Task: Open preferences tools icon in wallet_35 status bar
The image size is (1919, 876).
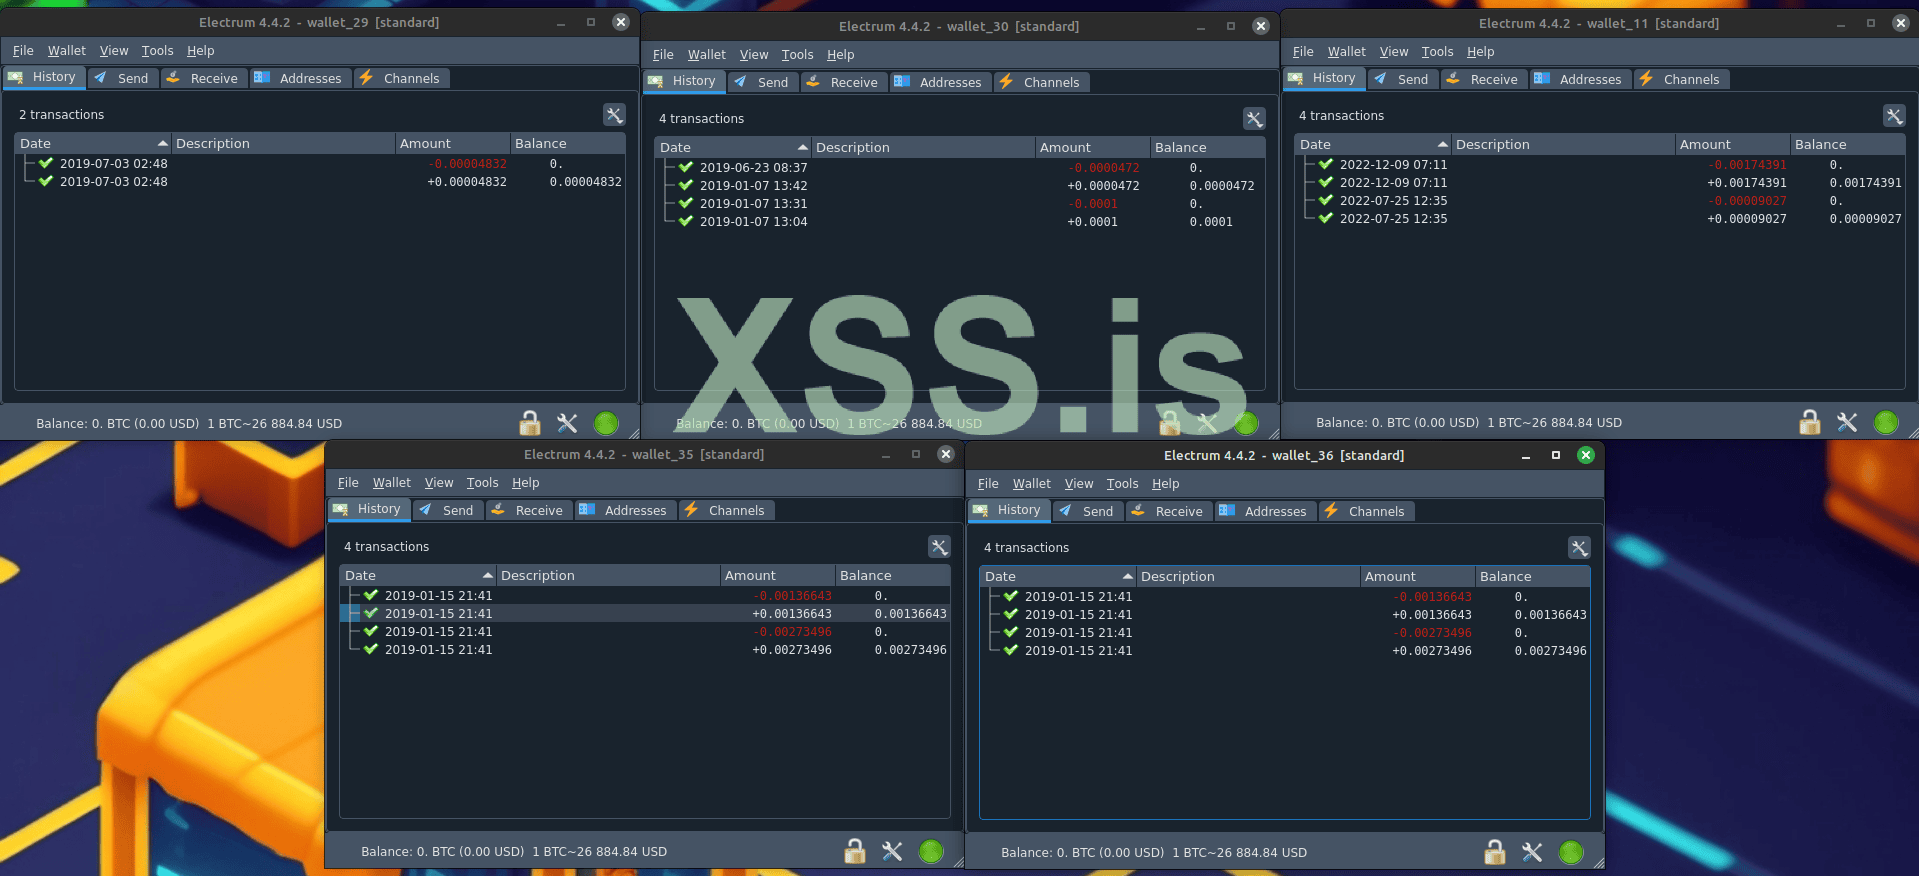Action: [892, 851]
